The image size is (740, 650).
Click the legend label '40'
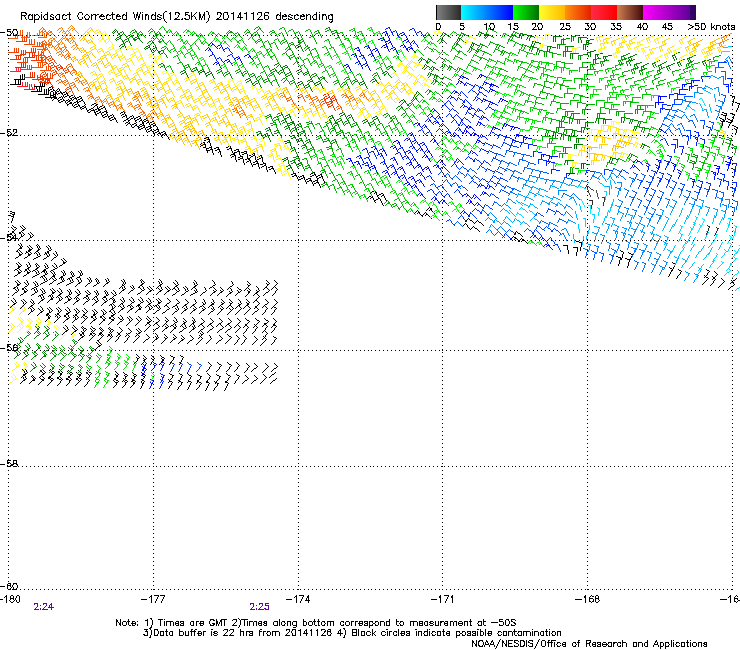click(x=642, y=27)
